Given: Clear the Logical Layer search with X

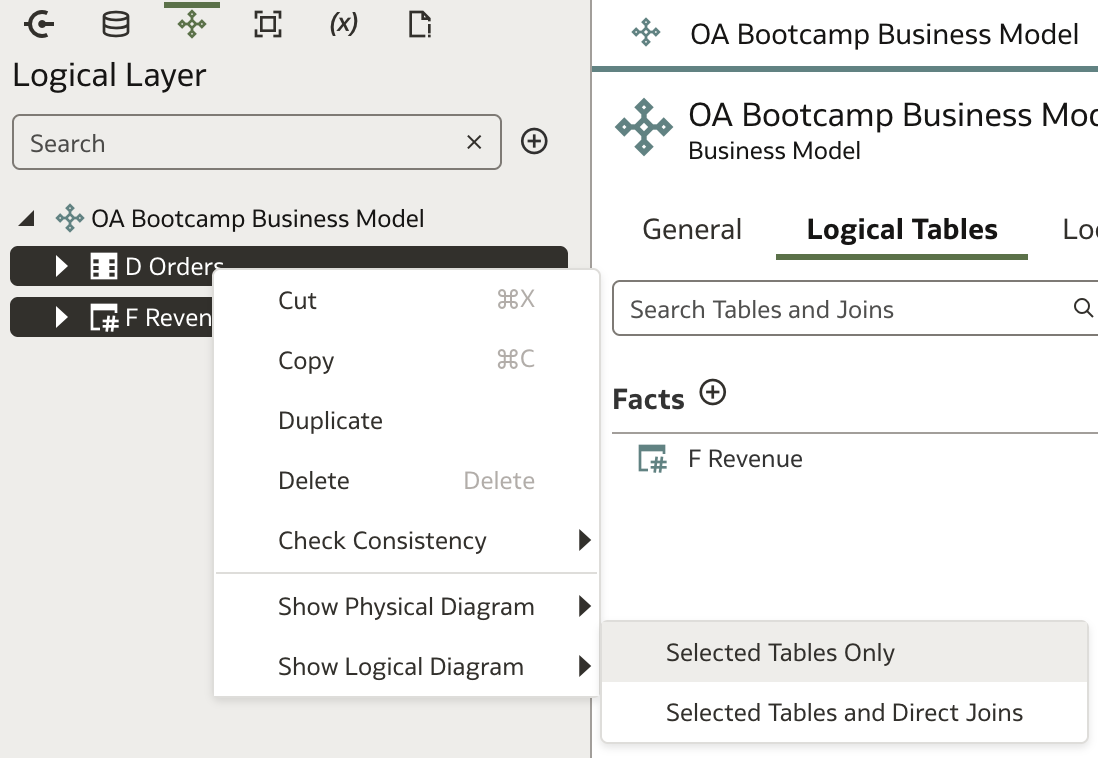Looking at the screenshot, I should [x=474, y=142].
